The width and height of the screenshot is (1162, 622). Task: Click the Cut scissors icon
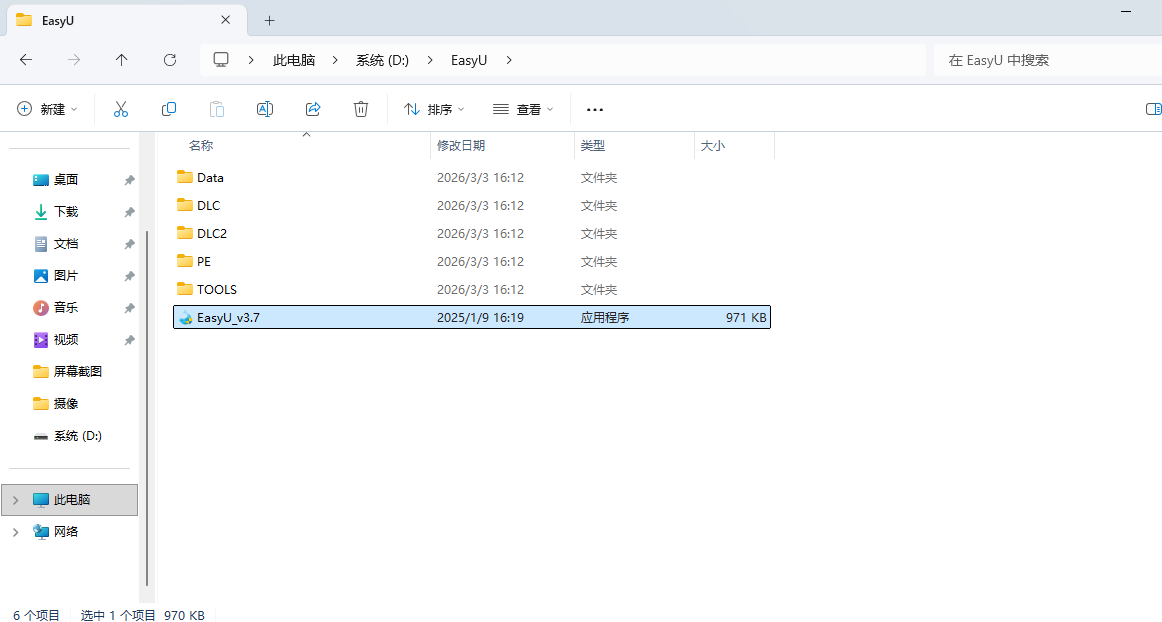pyautogui.click(x=121, y=109)
